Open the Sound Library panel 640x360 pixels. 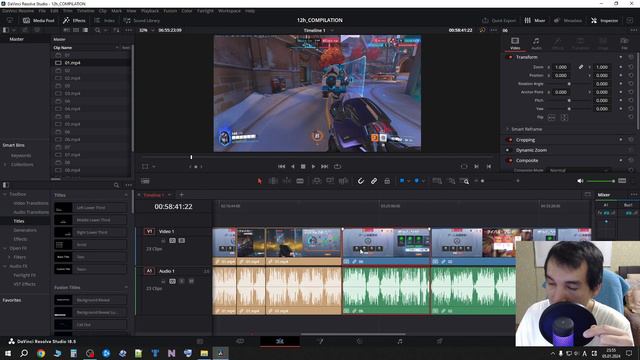coord(142,20)
